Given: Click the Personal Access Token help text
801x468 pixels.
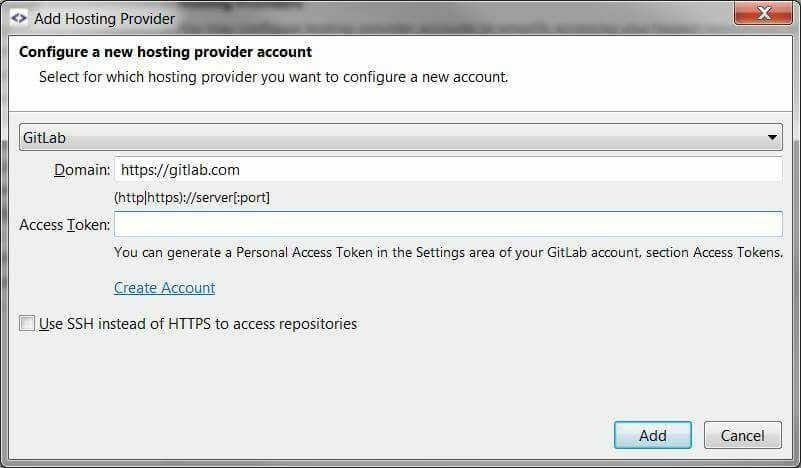Looking at the screenshot, I should tap(449, 252).
